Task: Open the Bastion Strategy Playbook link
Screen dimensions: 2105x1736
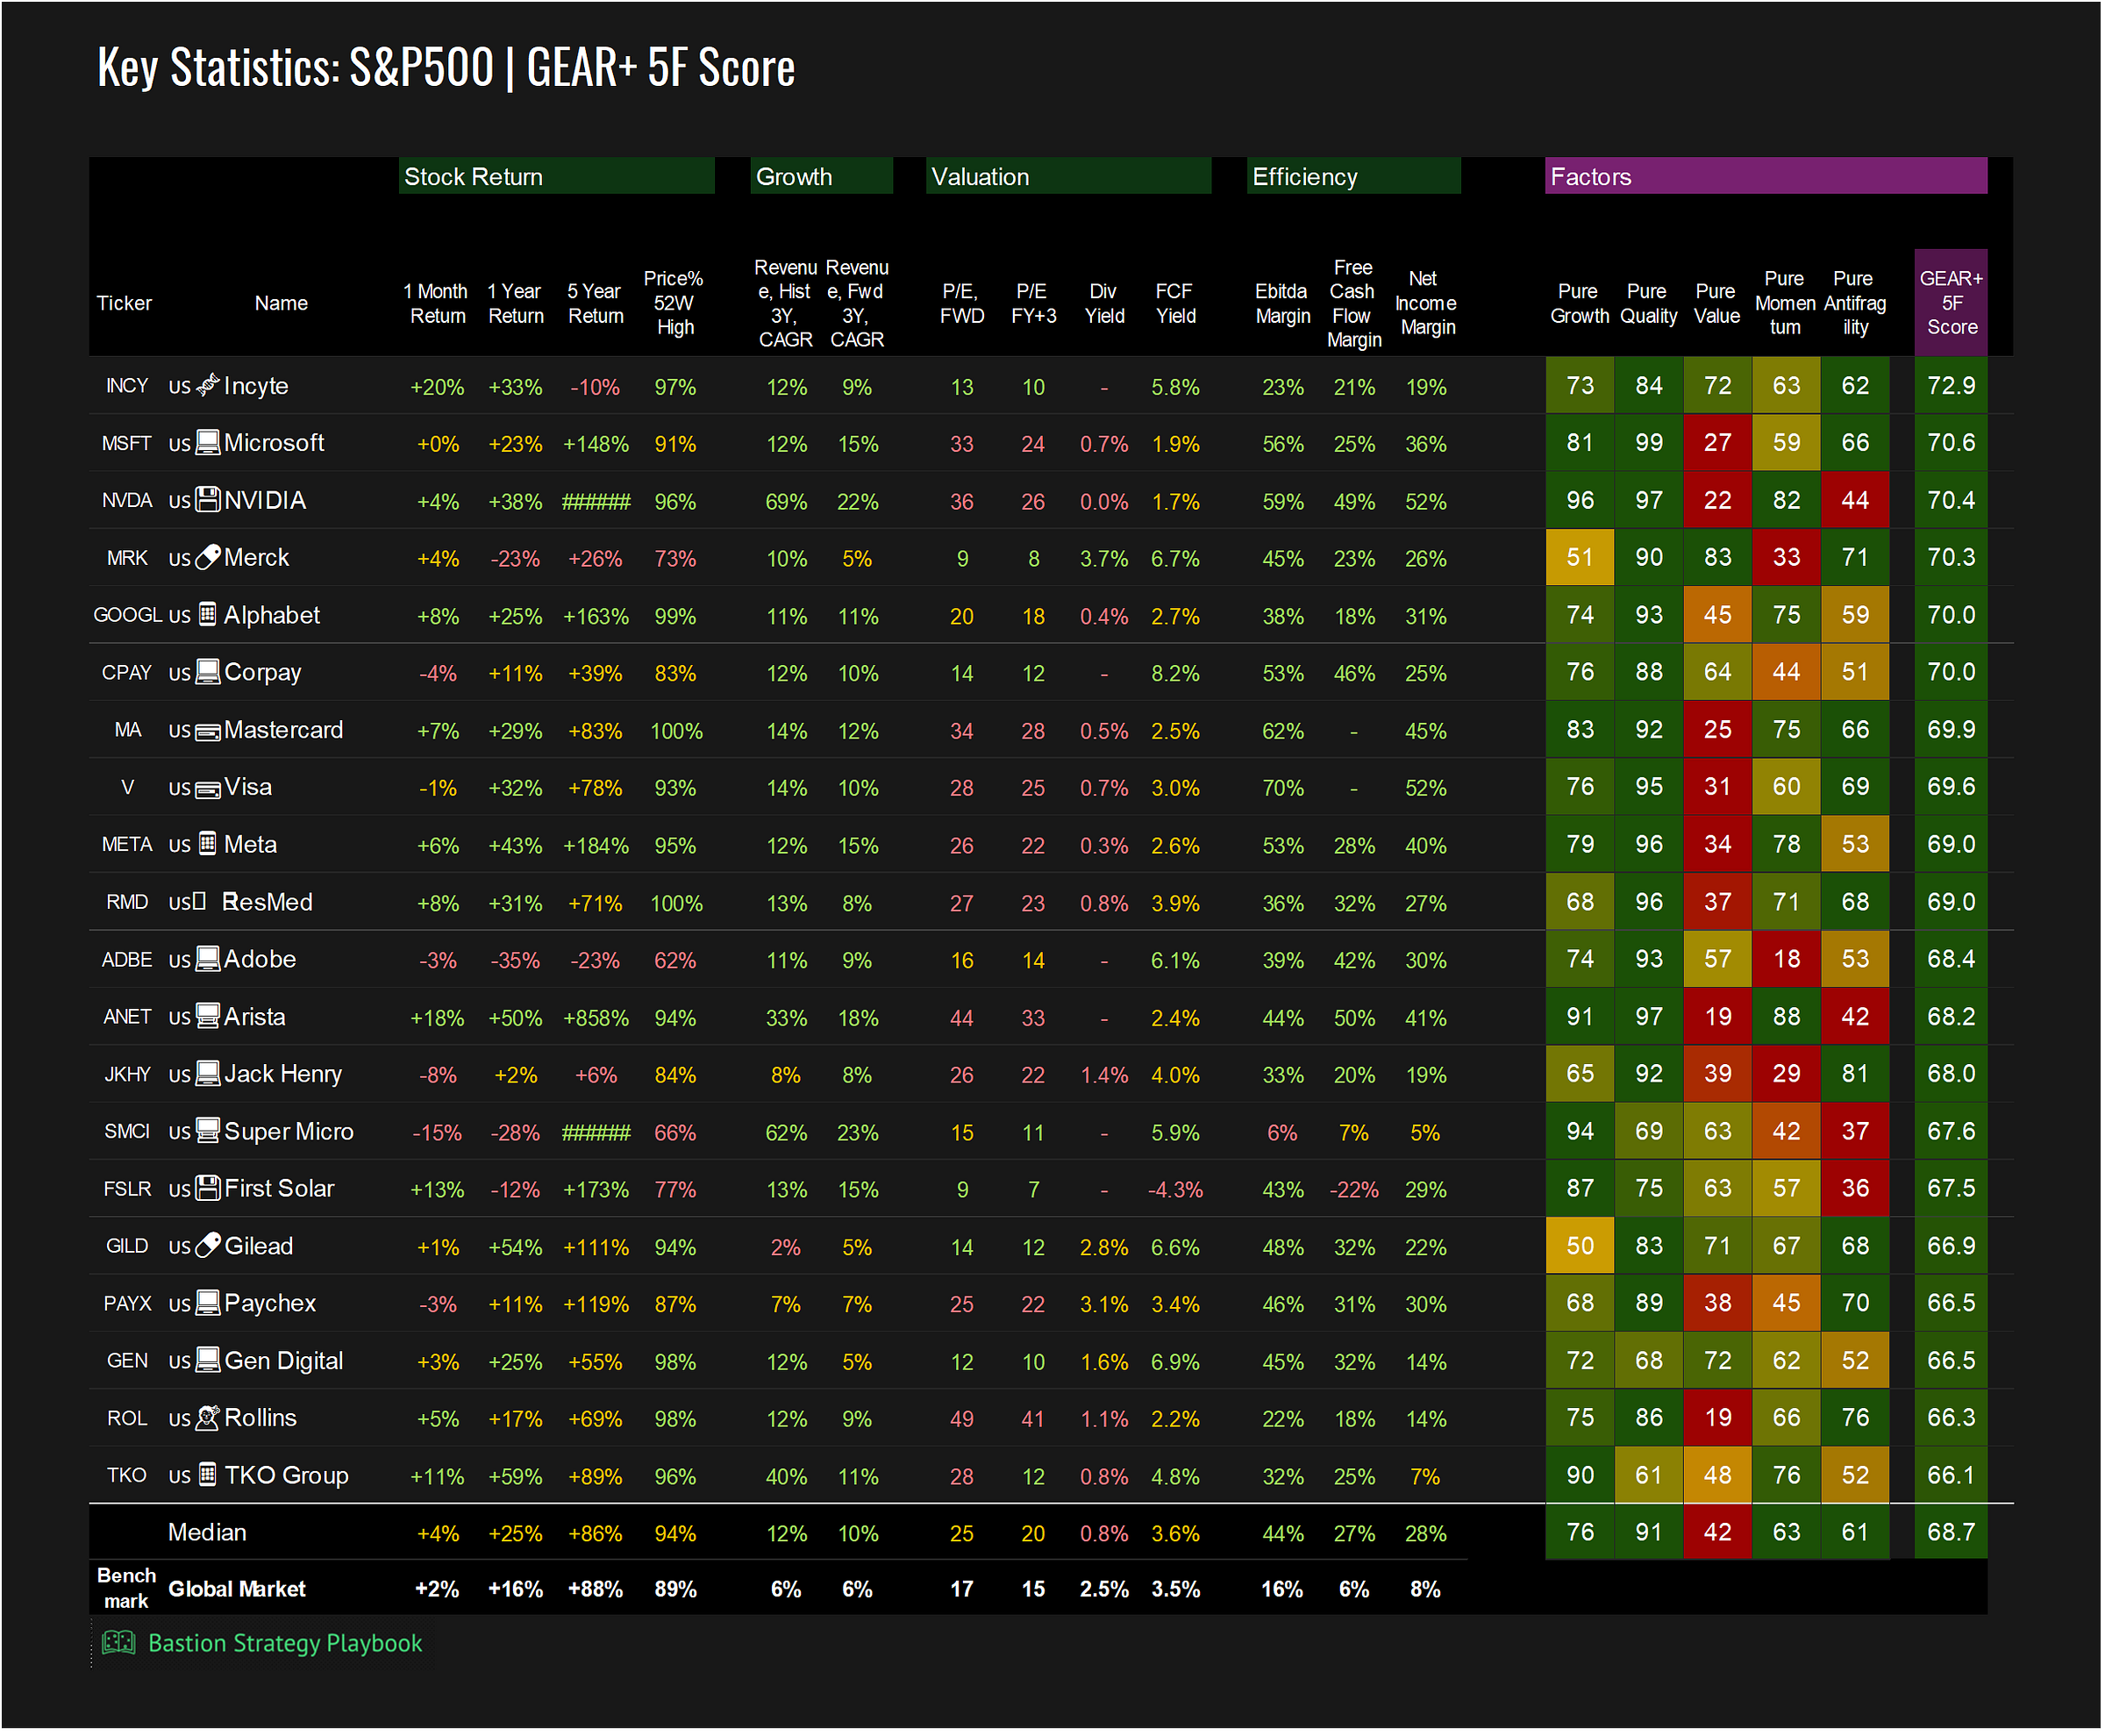Action: click(x=285, y=1643)
